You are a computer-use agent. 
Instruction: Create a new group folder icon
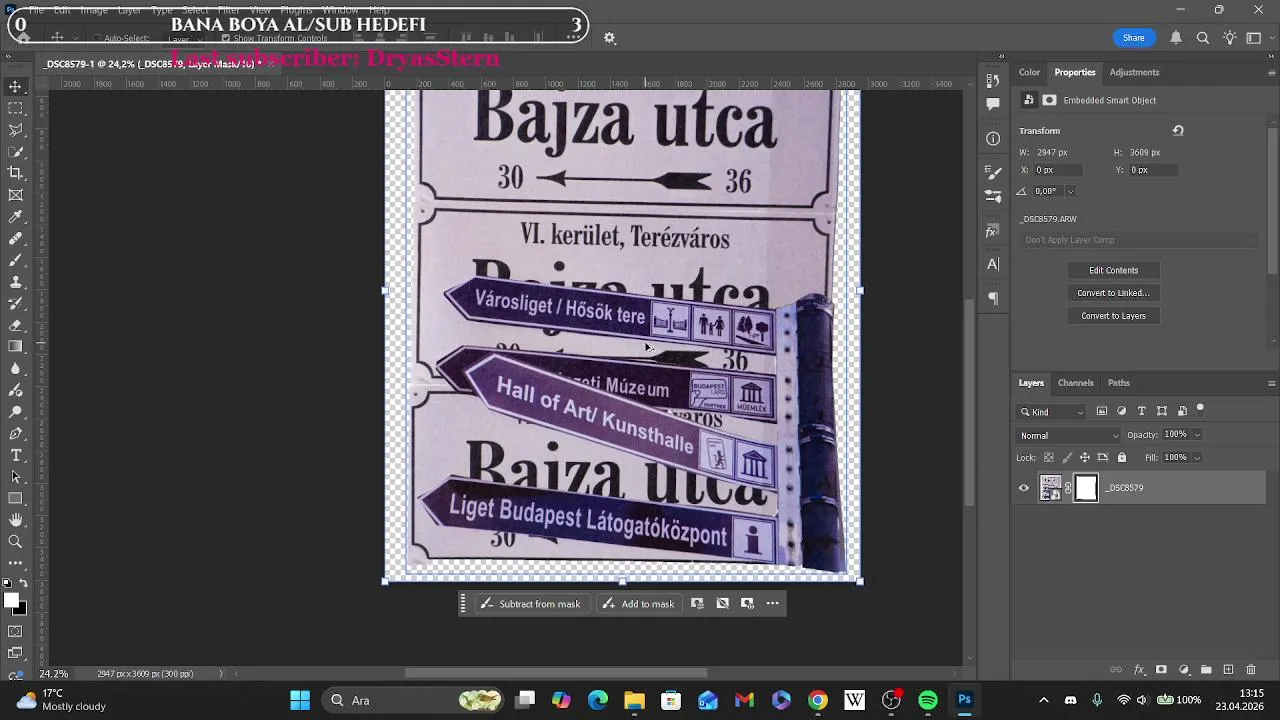coord(1206,670)
